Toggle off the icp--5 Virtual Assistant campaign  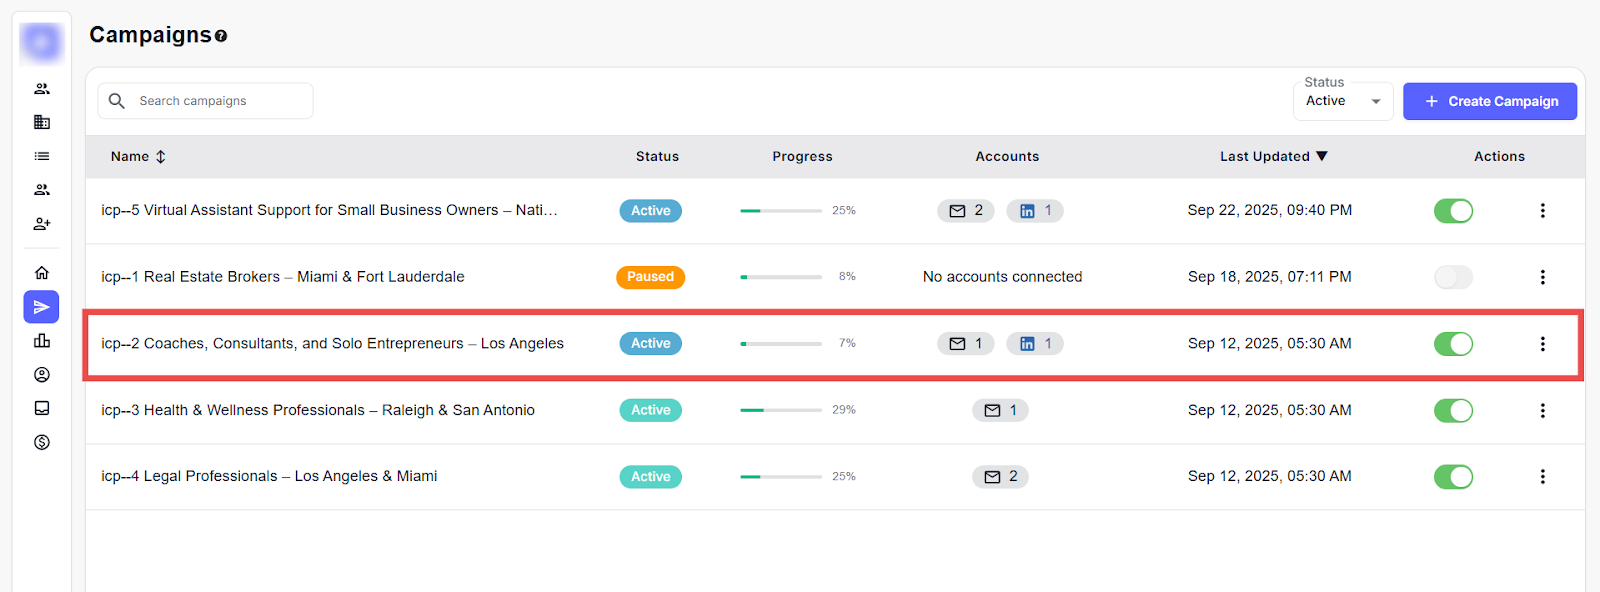coord(1453,211)
